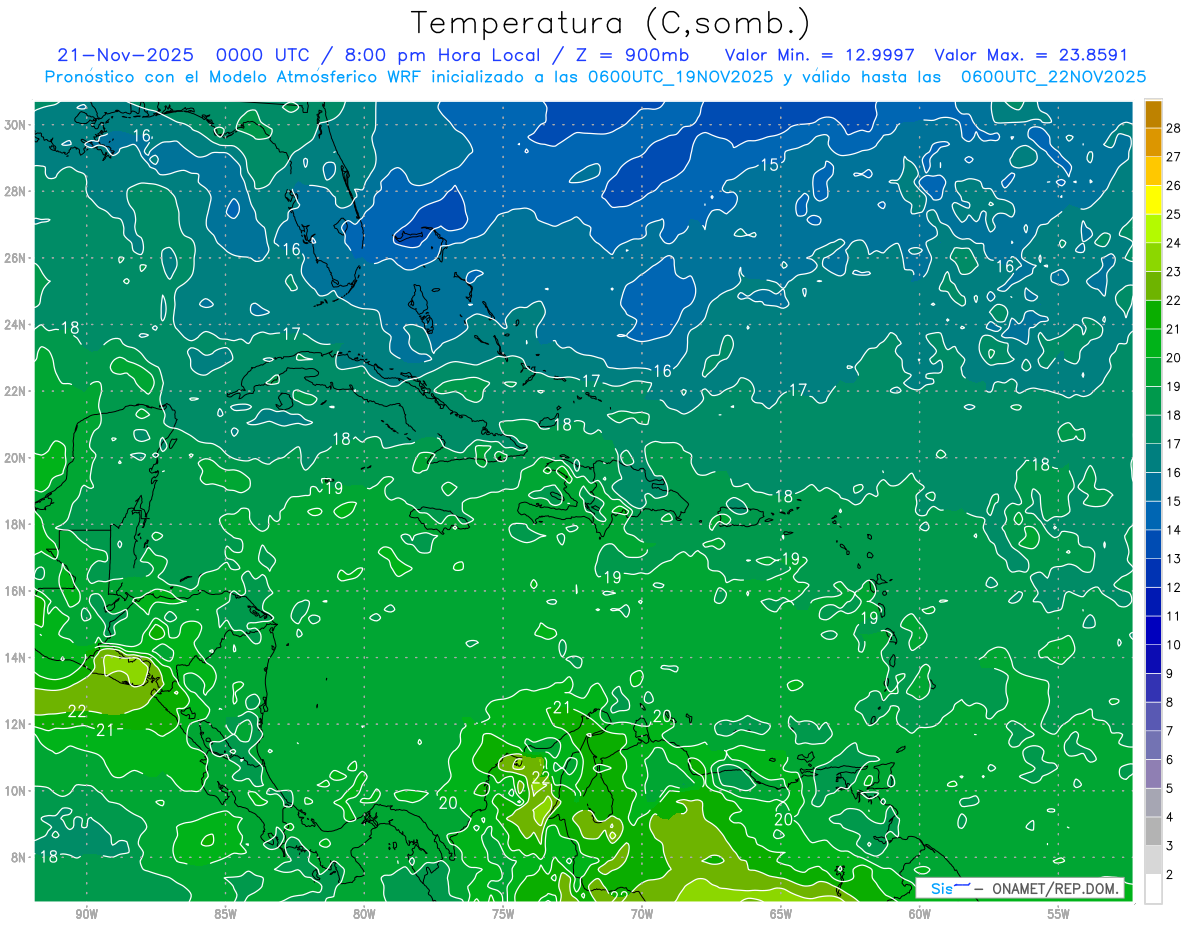Click the '70W' longitude label
This screenshot has width=1200, height=927.
click(x=642, y=914)
